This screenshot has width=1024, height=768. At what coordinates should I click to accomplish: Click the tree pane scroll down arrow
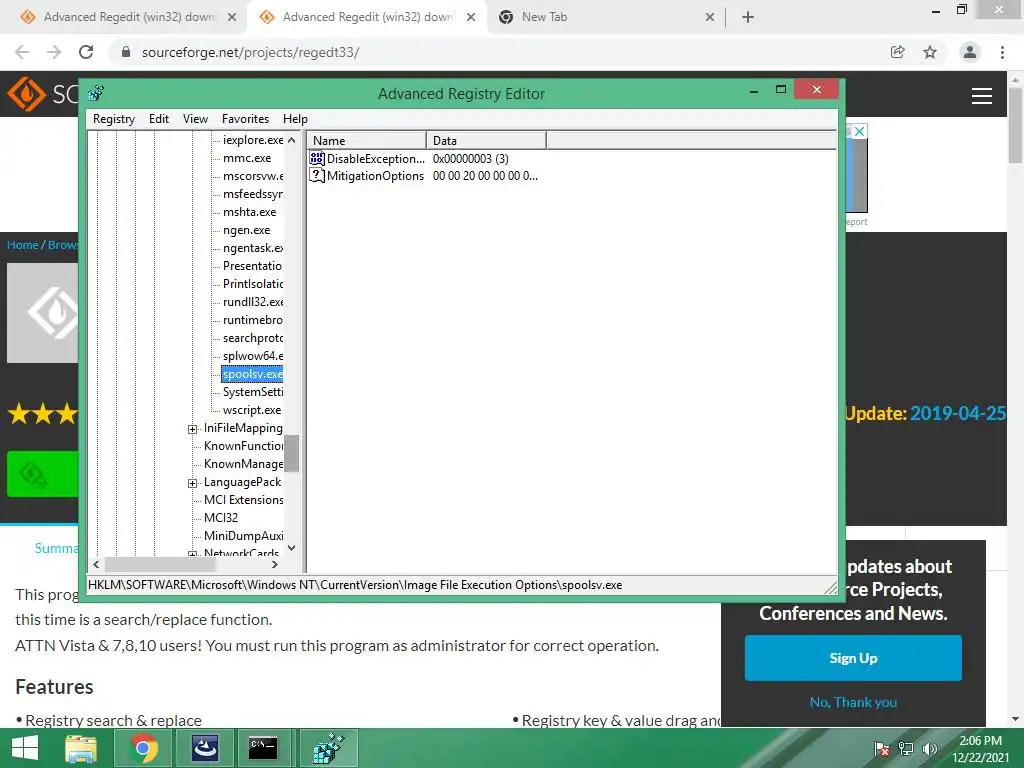291,548
